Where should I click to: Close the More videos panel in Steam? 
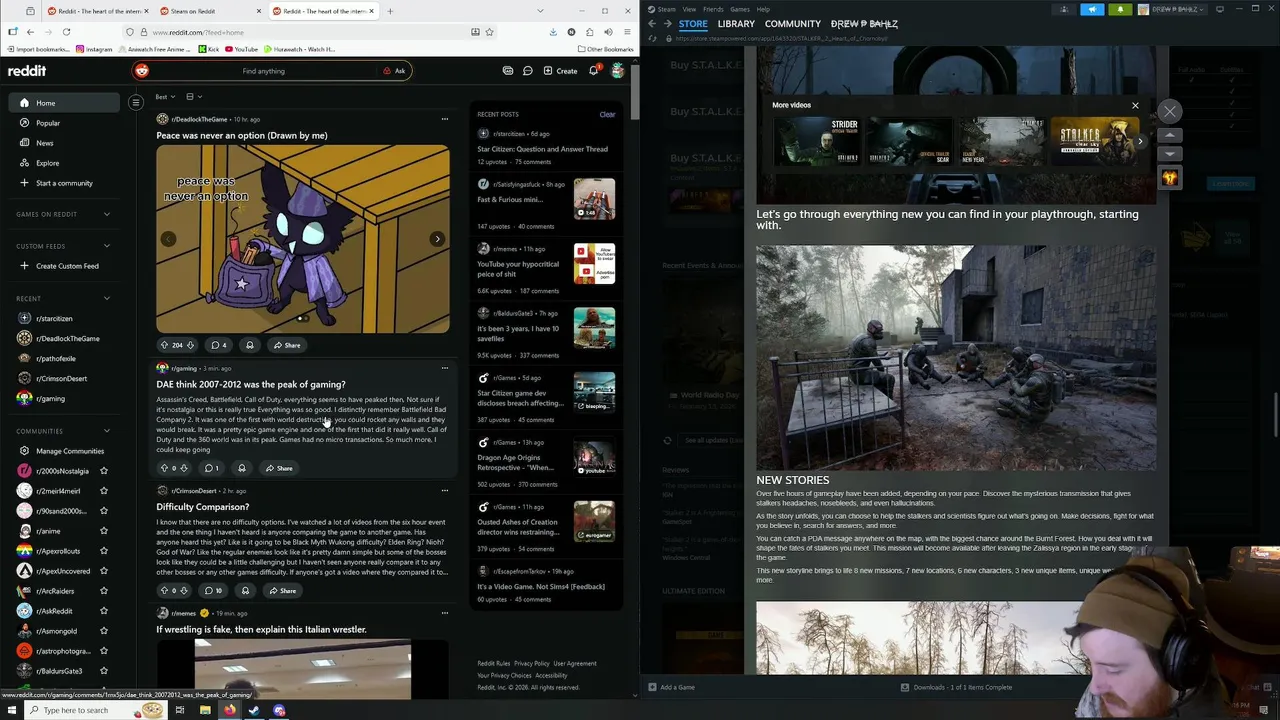click(x=1135, y=105)
